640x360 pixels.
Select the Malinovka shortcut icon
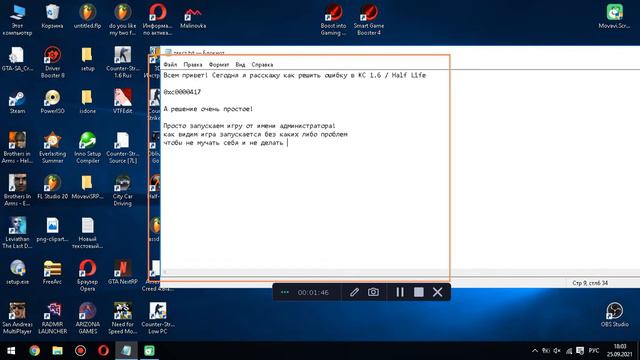[x=193, y=18]
